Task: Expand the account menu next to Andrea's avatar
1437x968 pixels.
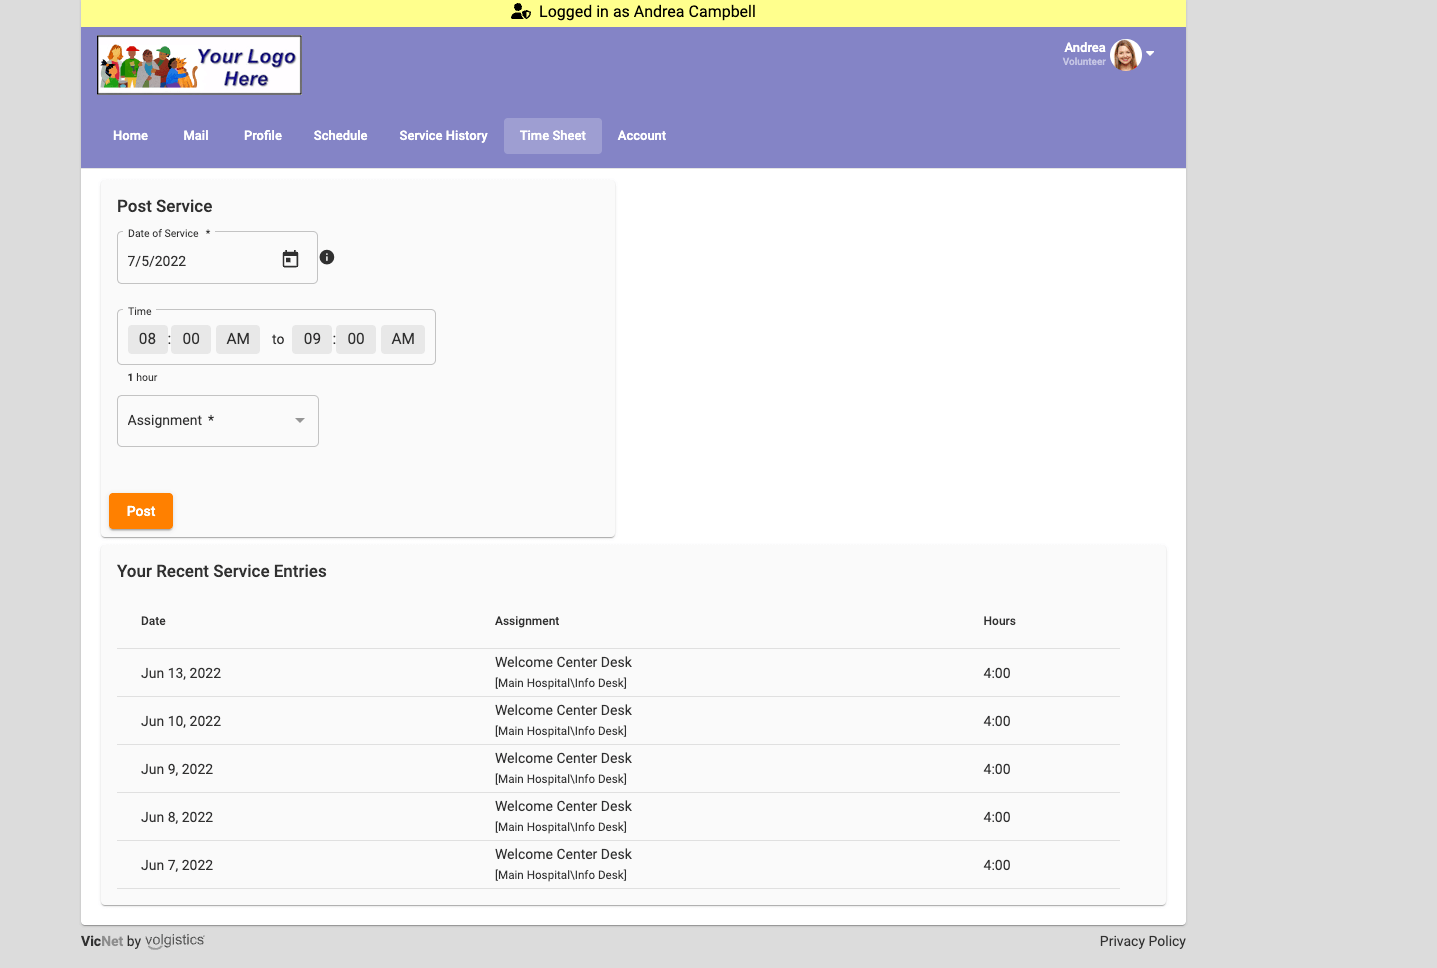Action: [x=1148, y=55]
